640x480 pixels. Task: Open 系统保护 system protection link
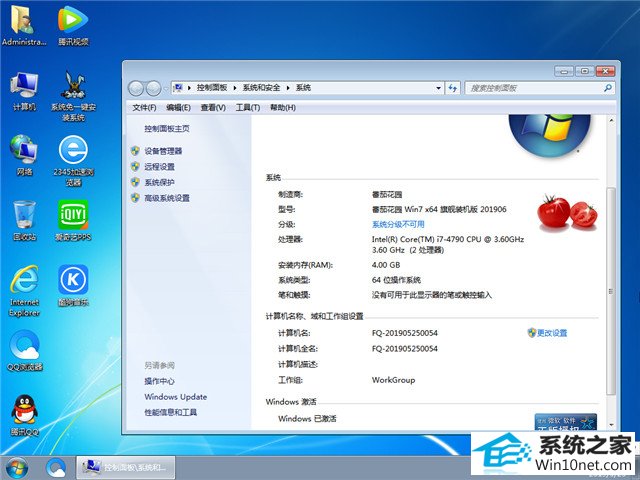click(159, 182)
